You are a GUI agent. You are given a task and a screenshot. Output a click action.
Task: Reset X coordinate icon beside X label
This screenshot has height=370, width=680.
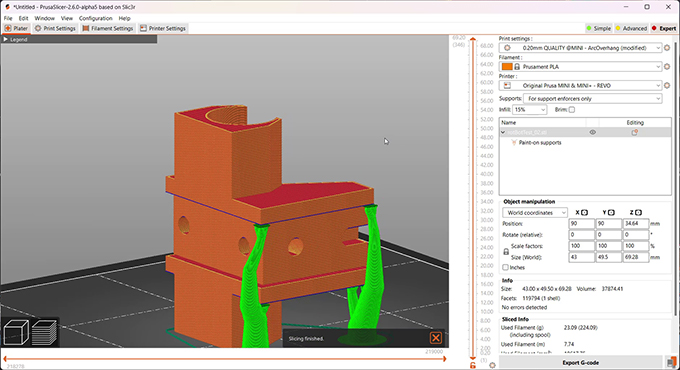click(585, 213)
